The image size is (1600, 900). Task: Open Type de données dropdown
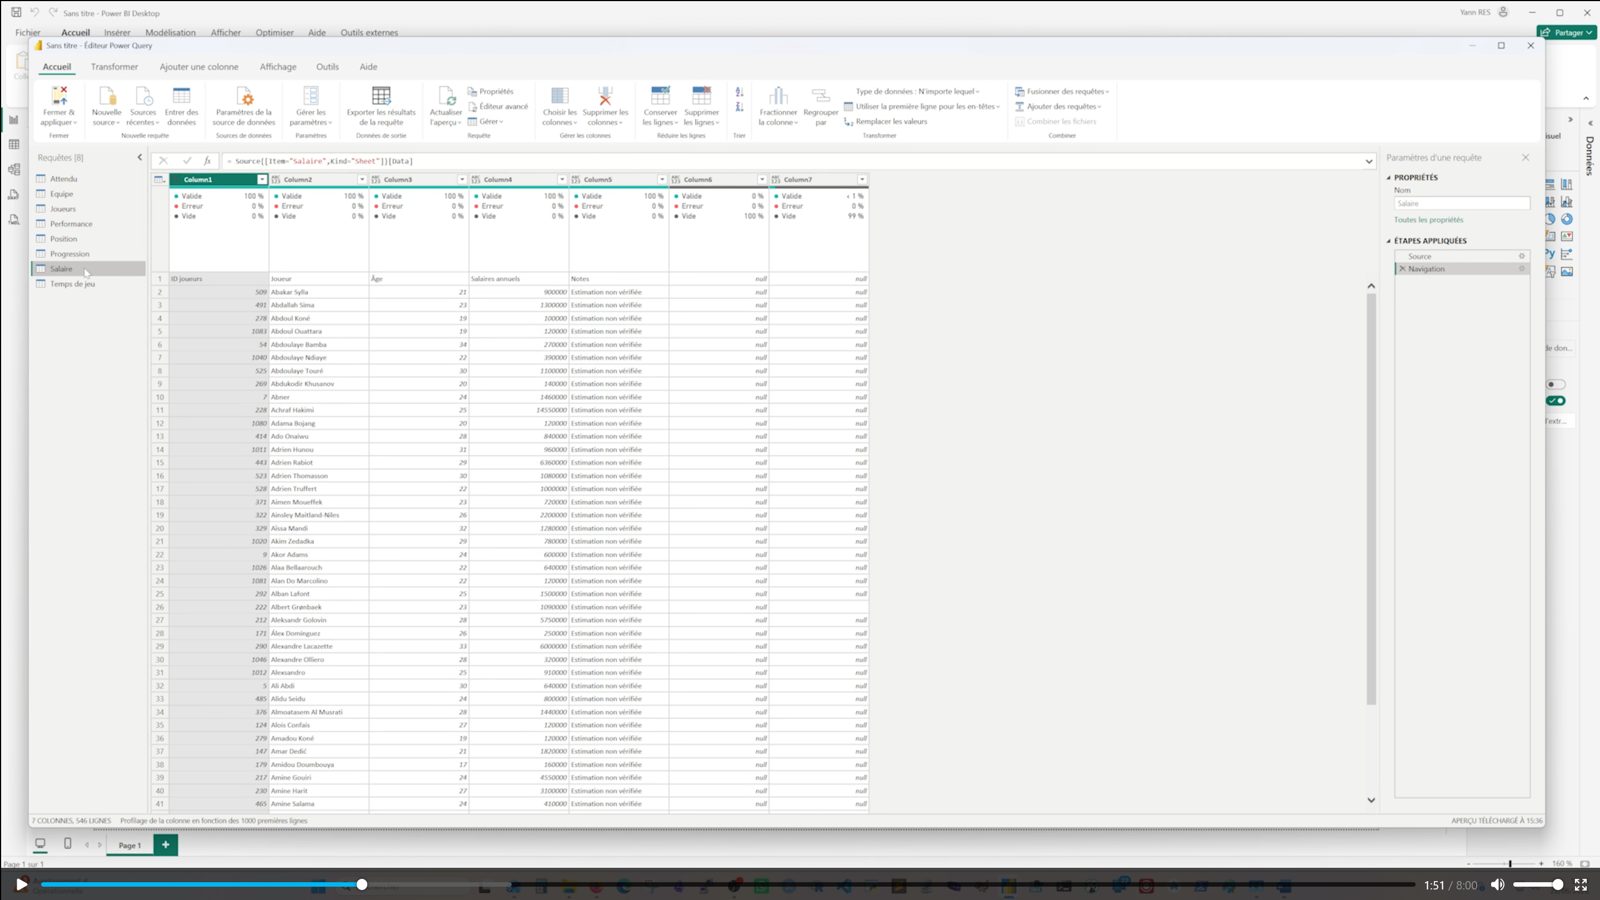(x=918, y=92)
